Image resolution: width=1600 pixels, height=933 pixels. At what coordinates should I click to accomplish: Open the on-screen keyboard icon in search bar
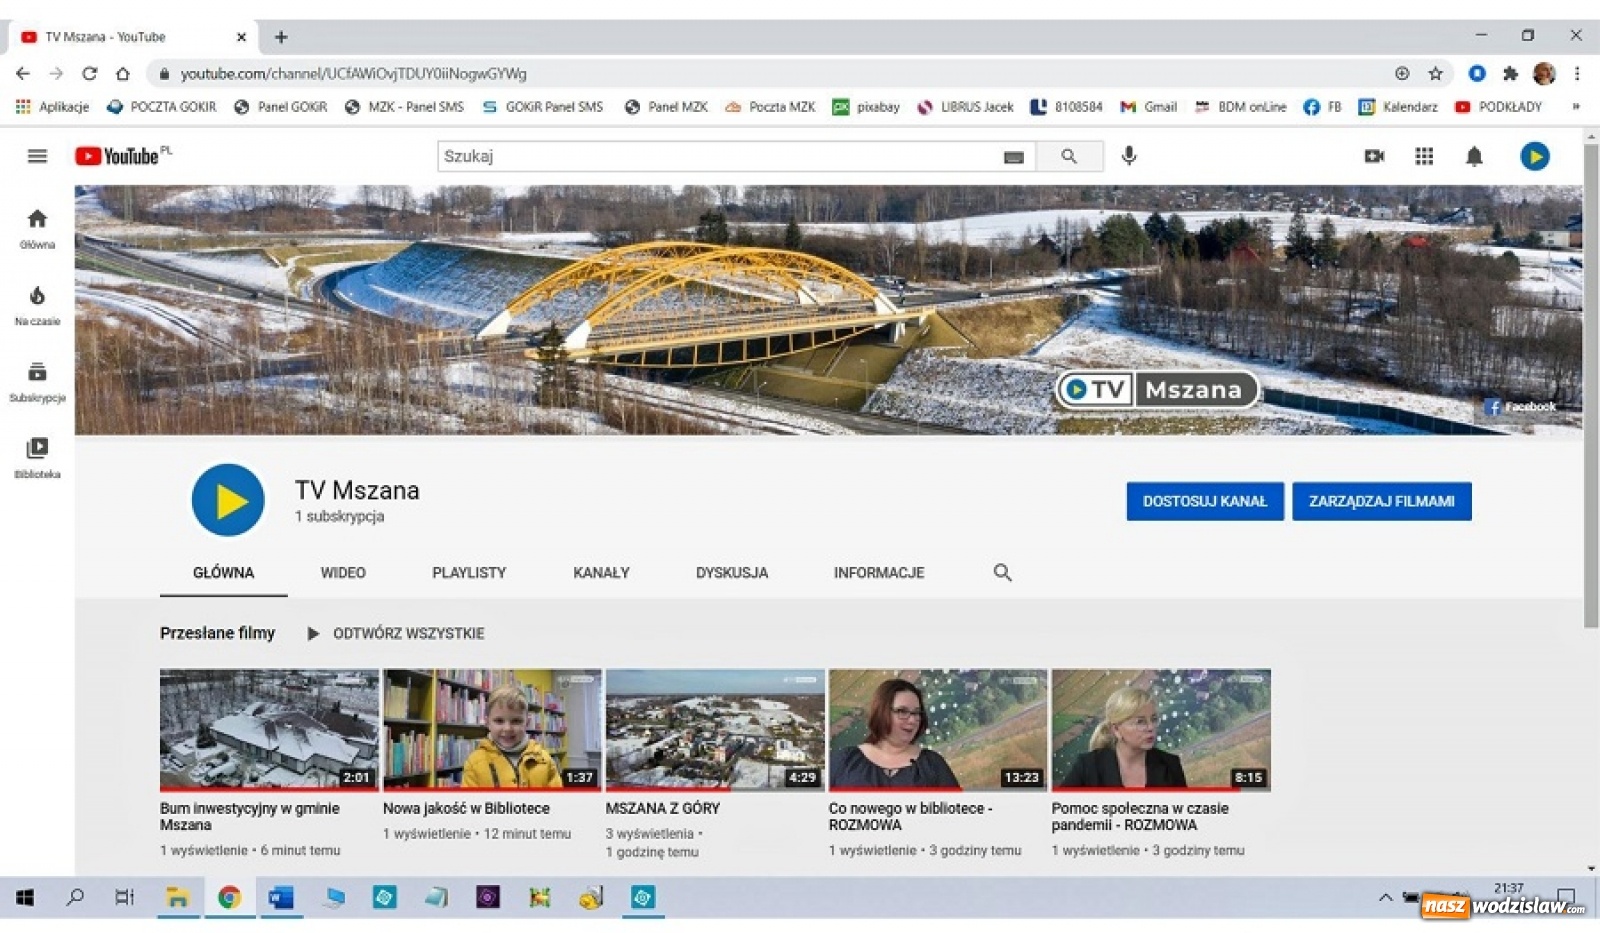[x=1013, y=156]
